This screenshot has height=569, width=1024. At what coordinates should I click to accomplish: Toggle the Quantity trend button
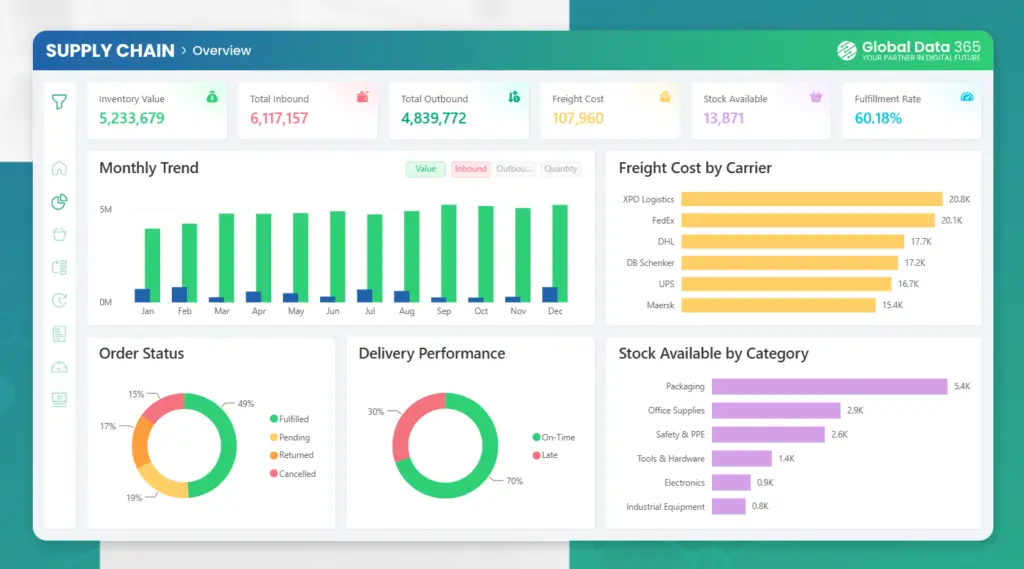point(560,169)
